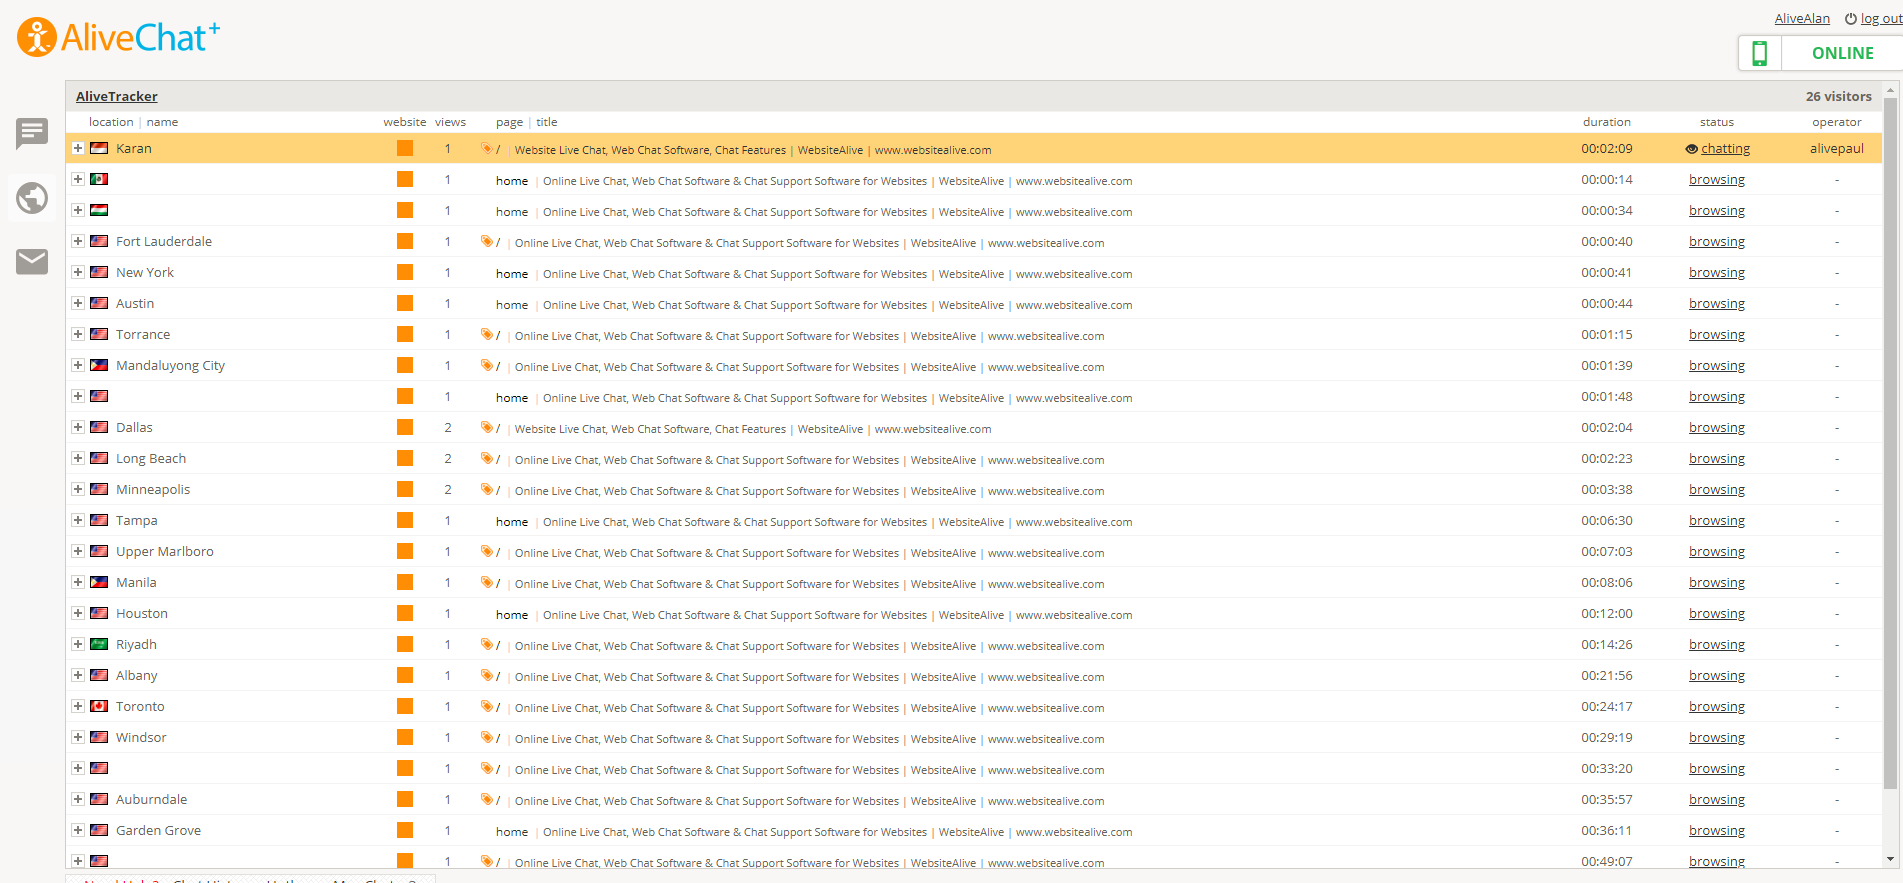Open the mail messages sidebar icon
This screenshot has height=883, width=1903.
click(32, 261)
